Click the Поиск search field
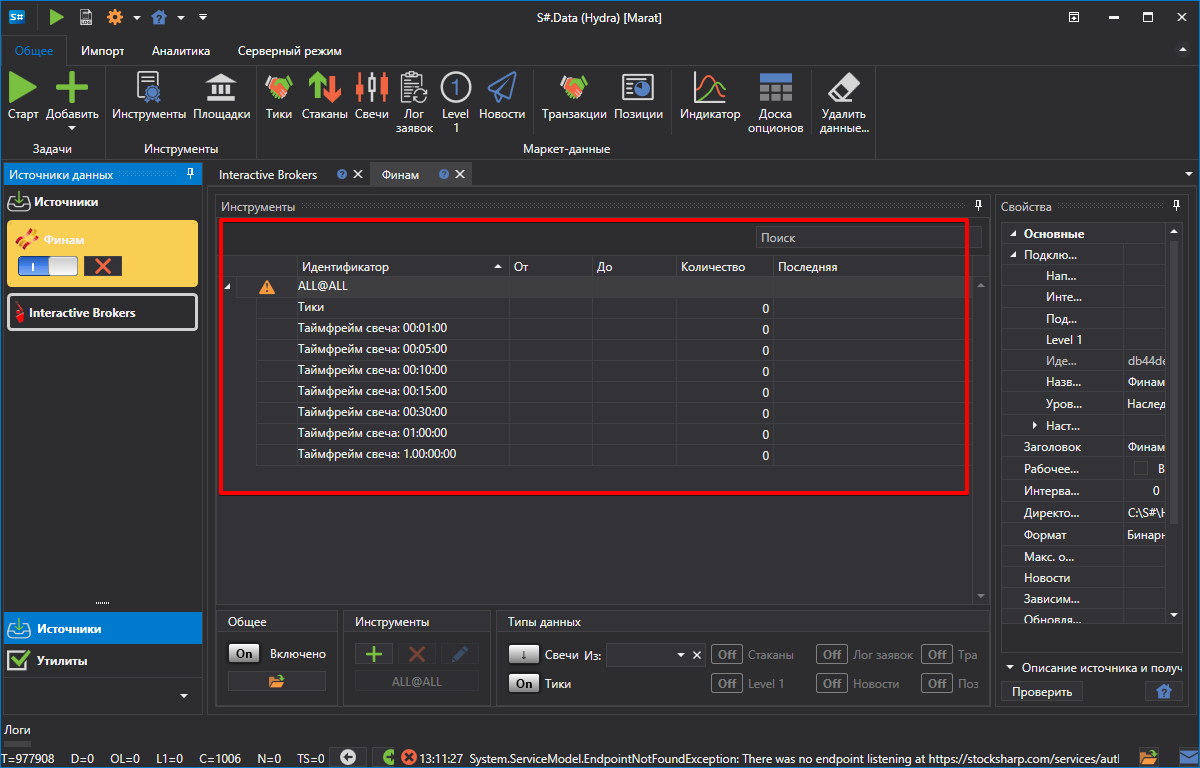 tap(861, 238)
